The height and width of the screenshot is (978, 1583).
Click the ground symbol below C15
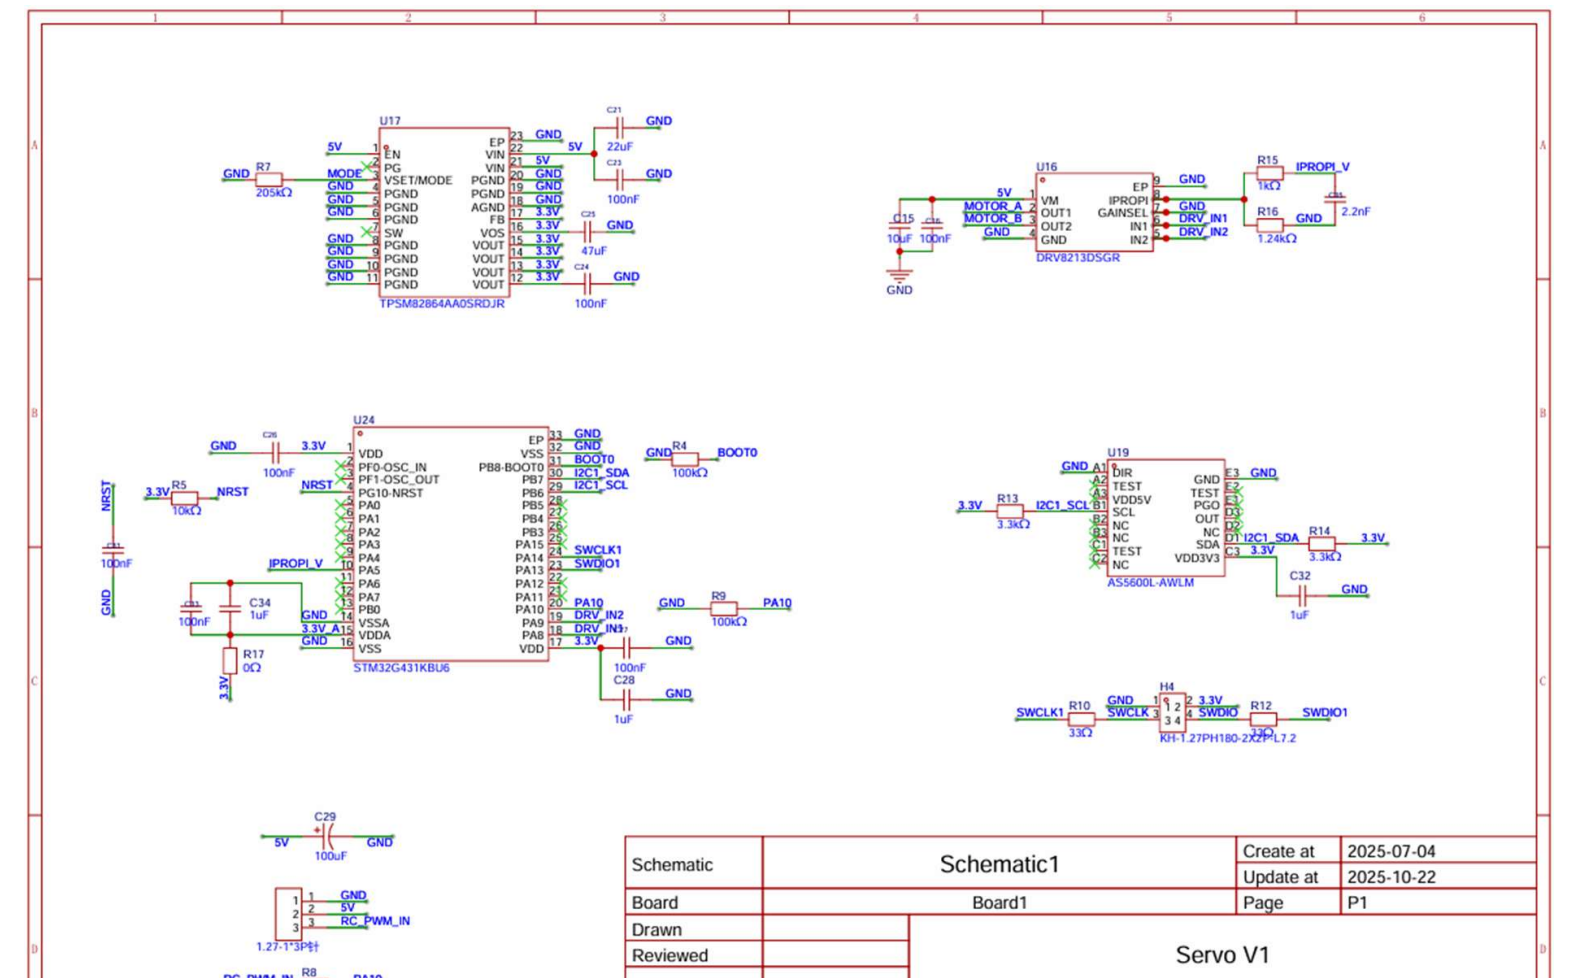click(899, 274)
